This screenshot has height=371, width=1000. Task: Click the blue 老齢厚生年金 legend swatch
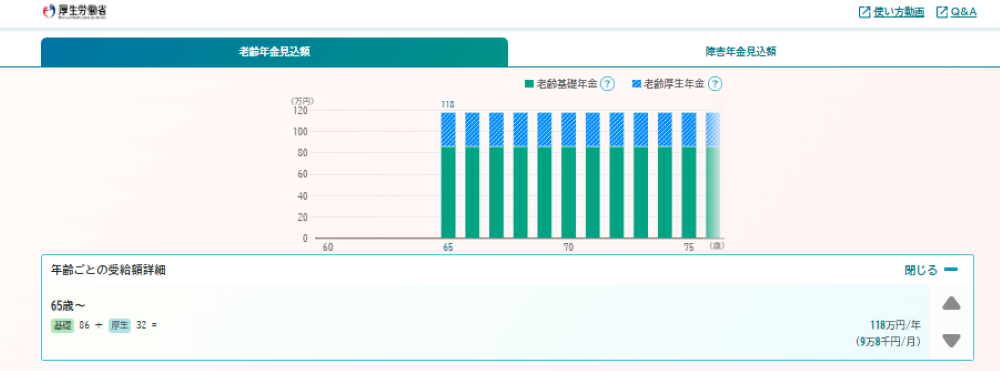click(x=636, y=84)
